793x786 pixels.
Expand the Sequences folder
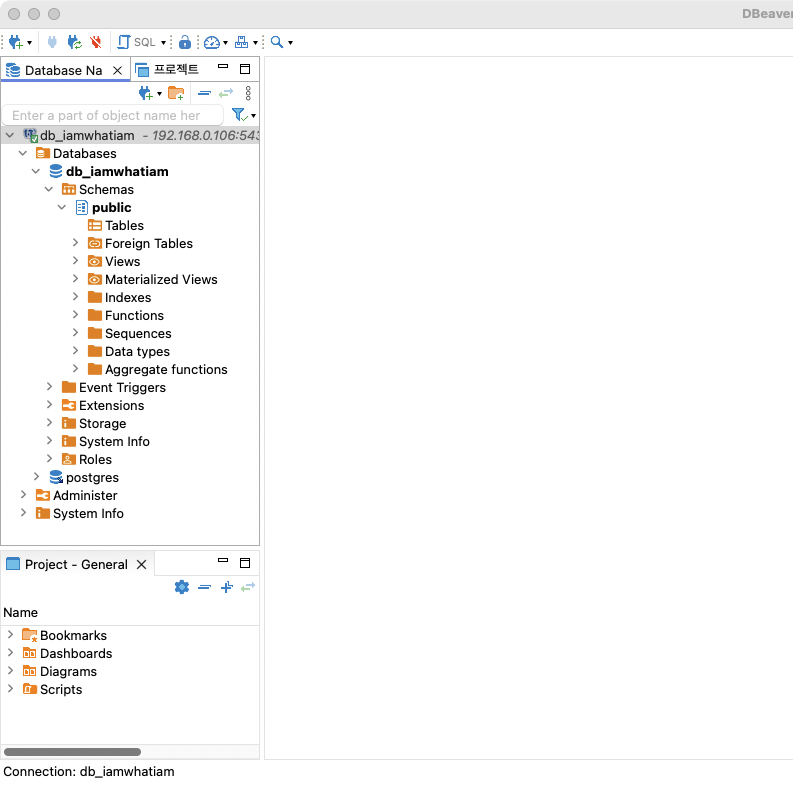click(x=75, y=333)
